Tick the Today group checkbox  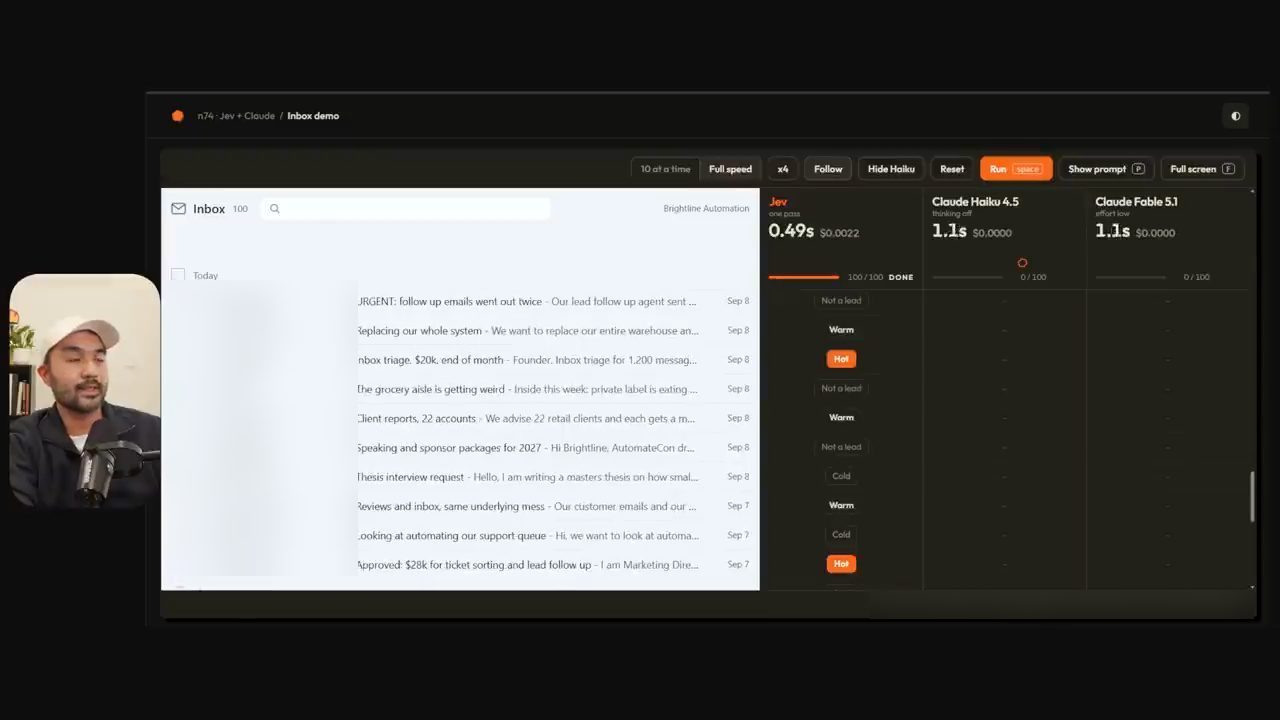178,275
